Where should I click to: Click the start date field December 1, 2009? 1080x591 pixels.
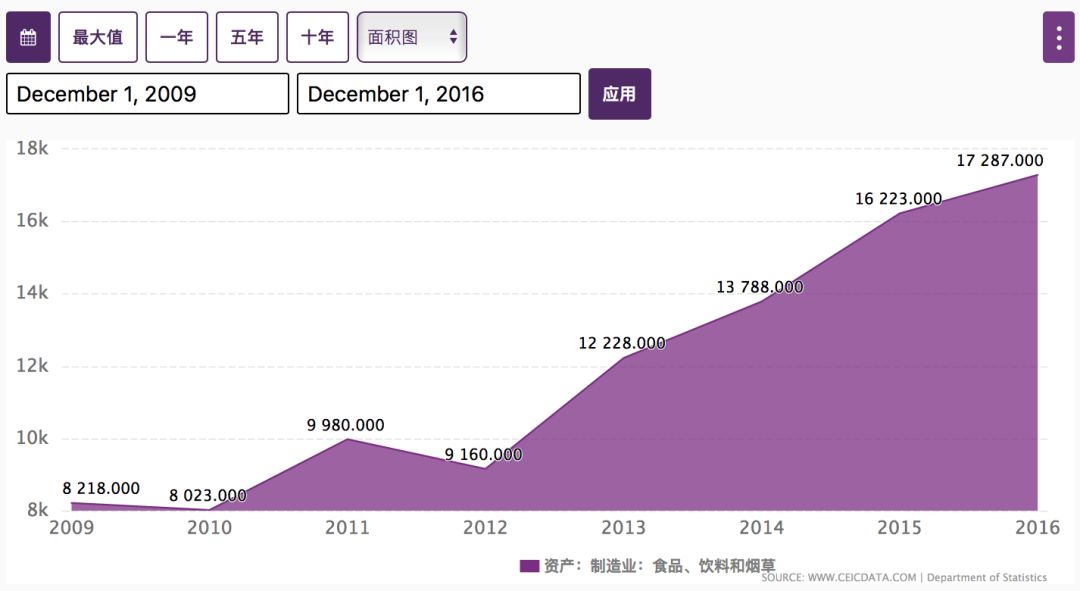coord(147,94)
